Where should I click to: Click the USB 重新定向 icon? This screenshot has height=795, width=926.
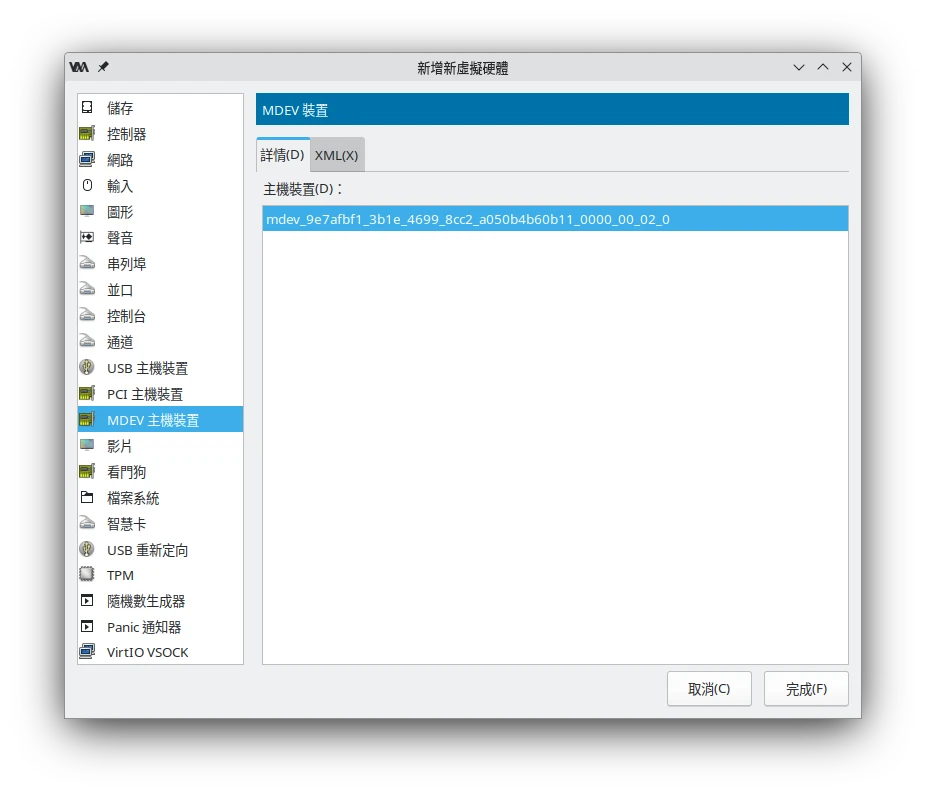click(x=87, y=549)
